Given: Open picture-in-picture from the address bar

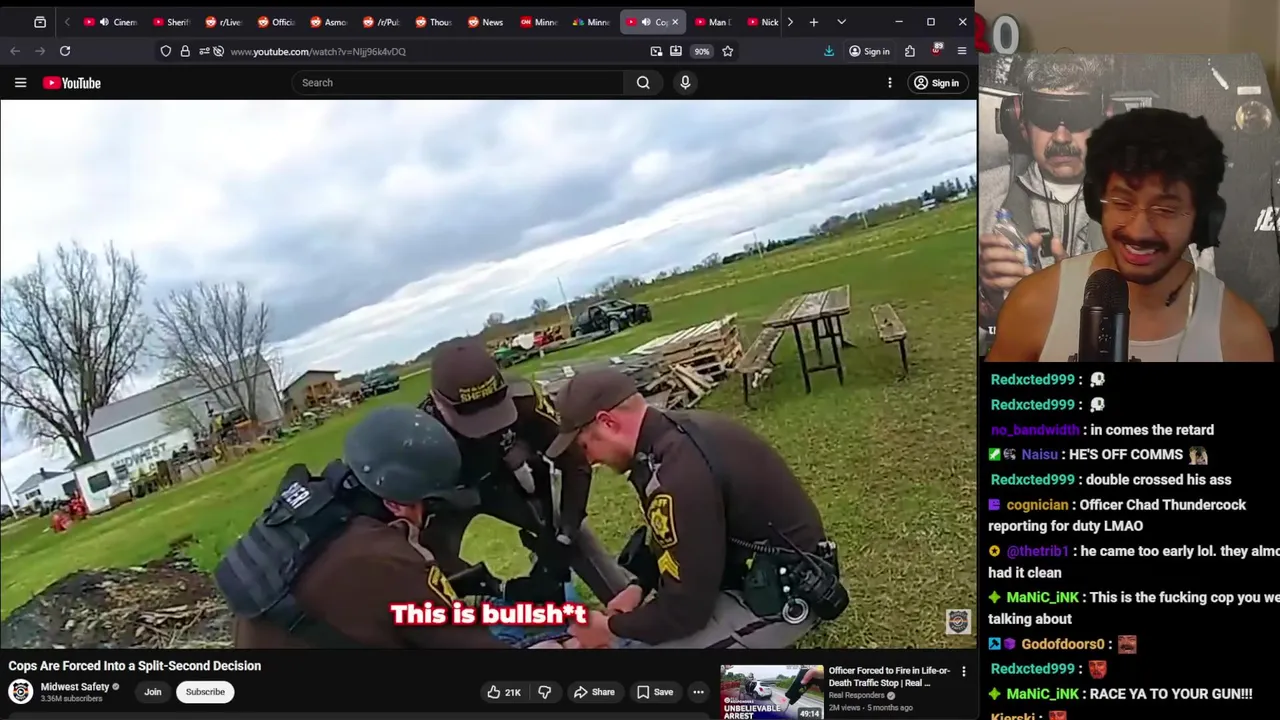Looking at the screenshot, I should tap(656, 51).
